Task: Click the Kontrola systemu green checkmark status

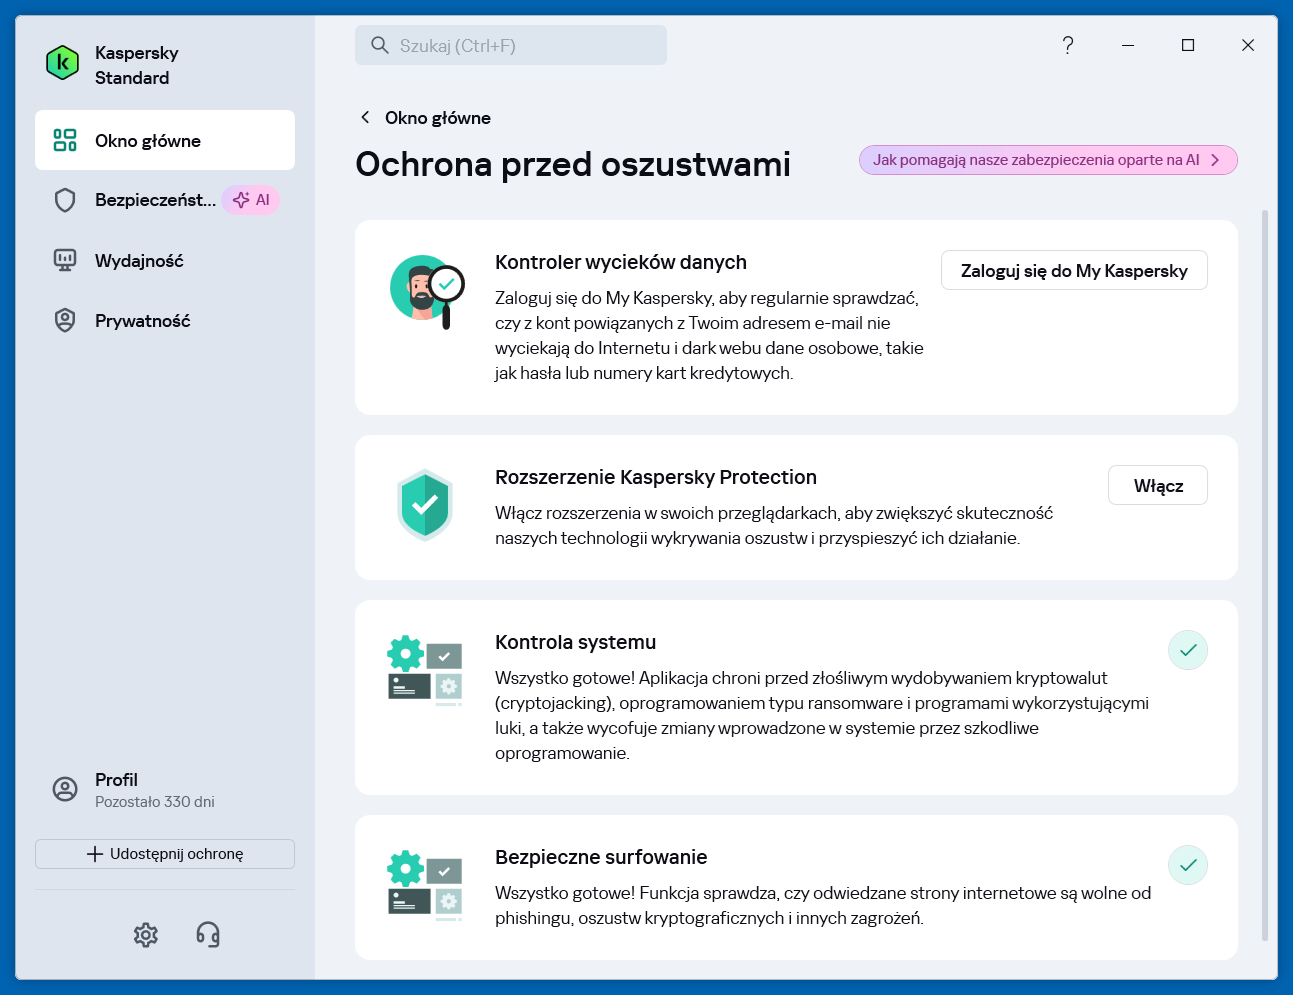Action: click(1188, 650)
